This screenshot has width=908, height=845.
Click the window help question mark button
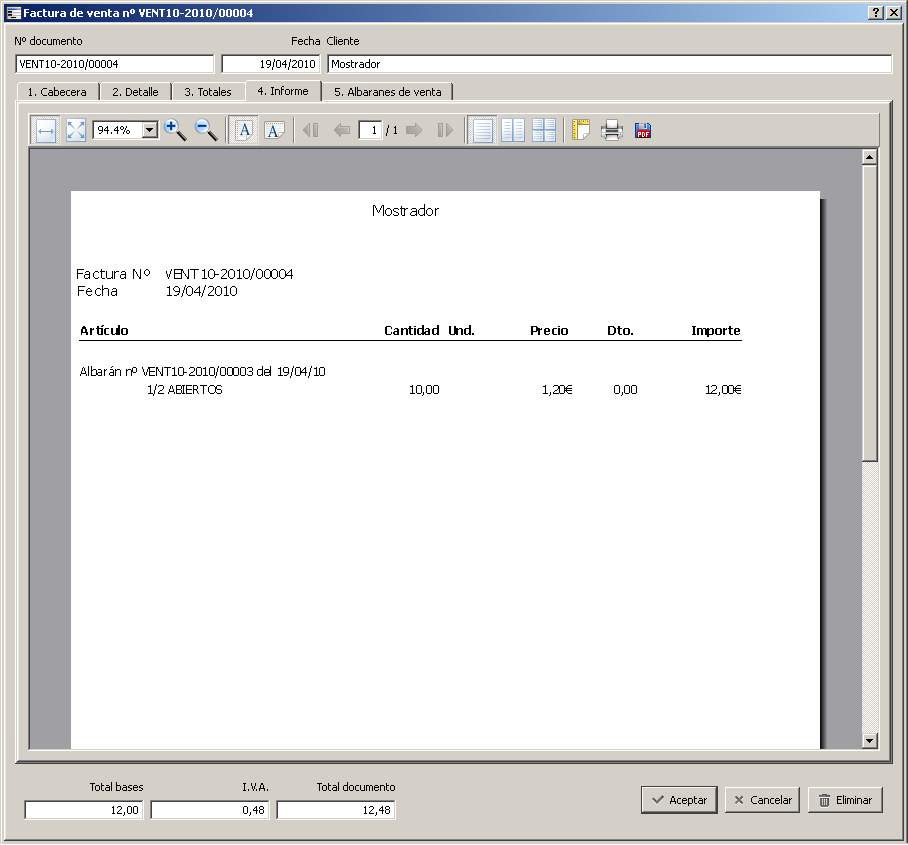click(x=876, y=13)
